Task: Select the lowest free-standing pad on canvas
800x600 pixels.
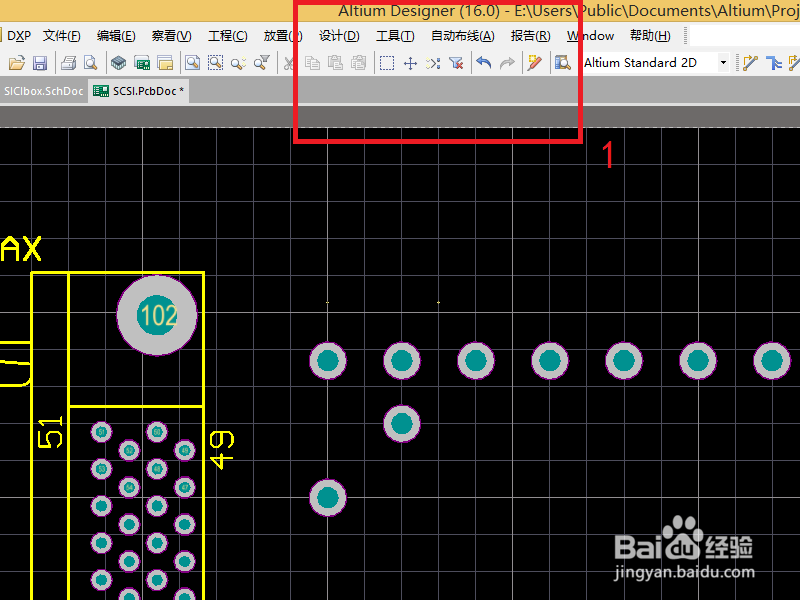Action: pyautogui.click(x=328, y=497)
